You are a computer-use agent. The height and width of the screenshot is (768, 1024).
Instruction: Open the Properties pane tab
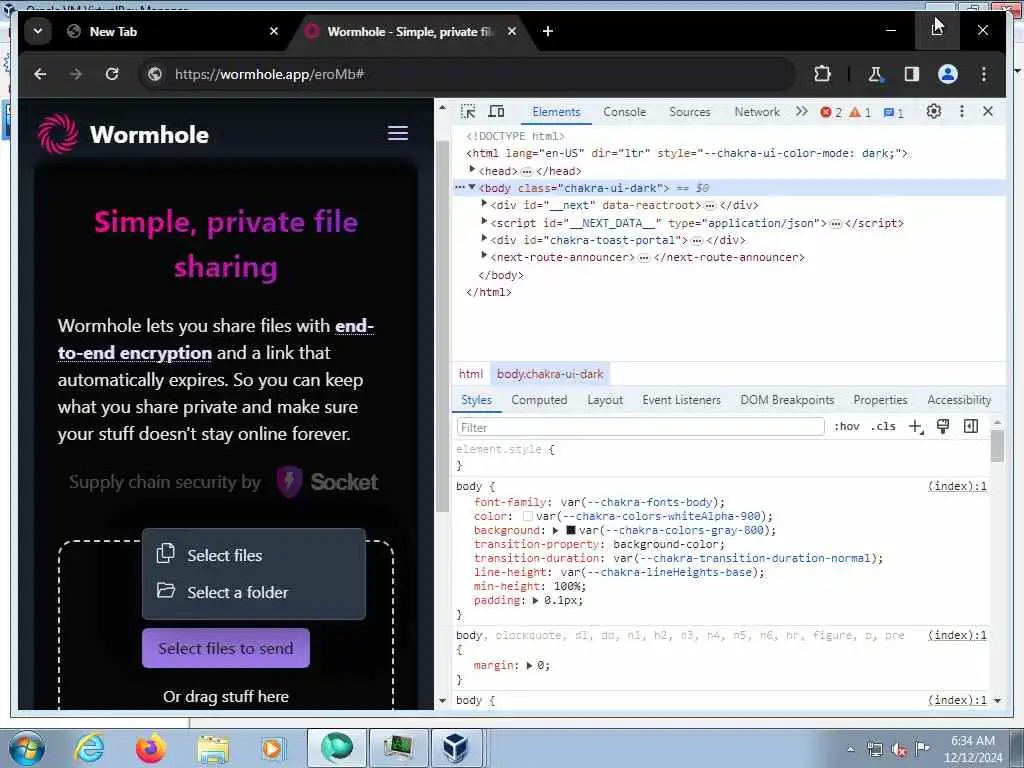[x=880, y=400]
